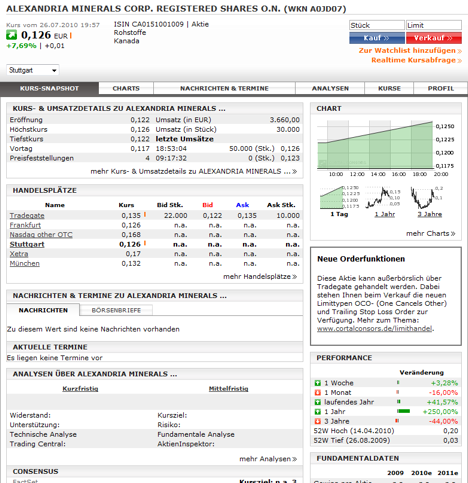Screen dimensions: 468x483
Task: Click red arrow icon beside 1 Monat
Action: click(318, 392)
